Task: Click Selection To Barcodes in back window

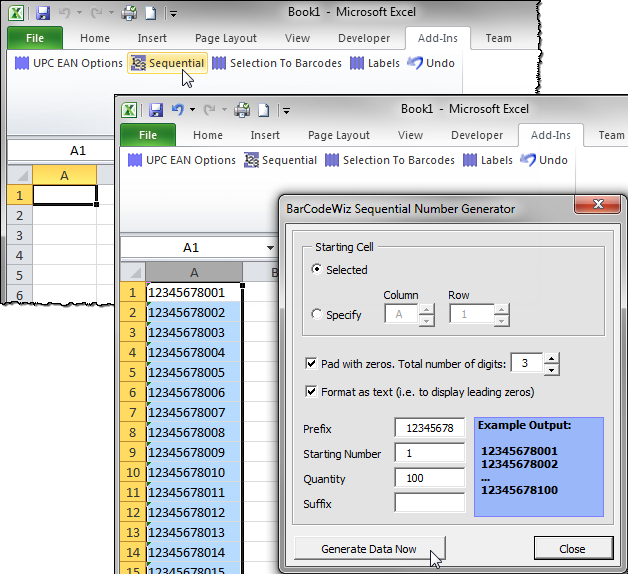Action: [277, 63]
